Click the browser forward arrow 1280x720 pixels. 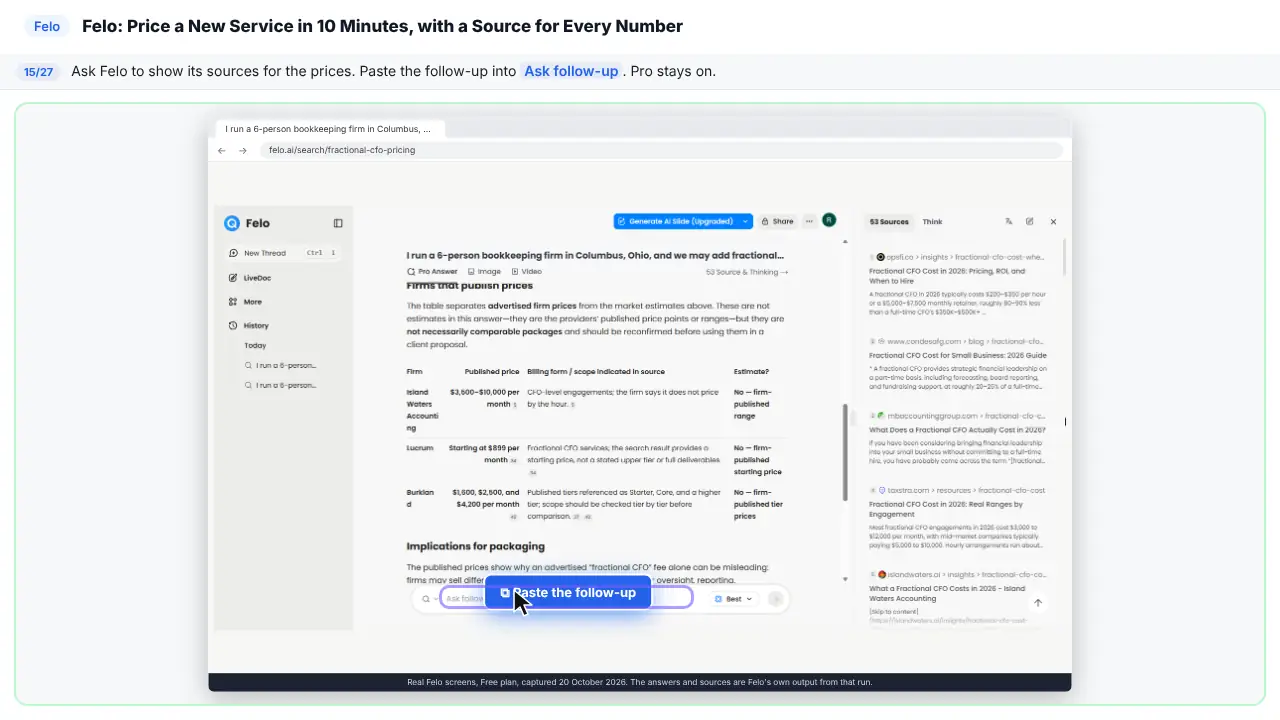click(242, 150)
